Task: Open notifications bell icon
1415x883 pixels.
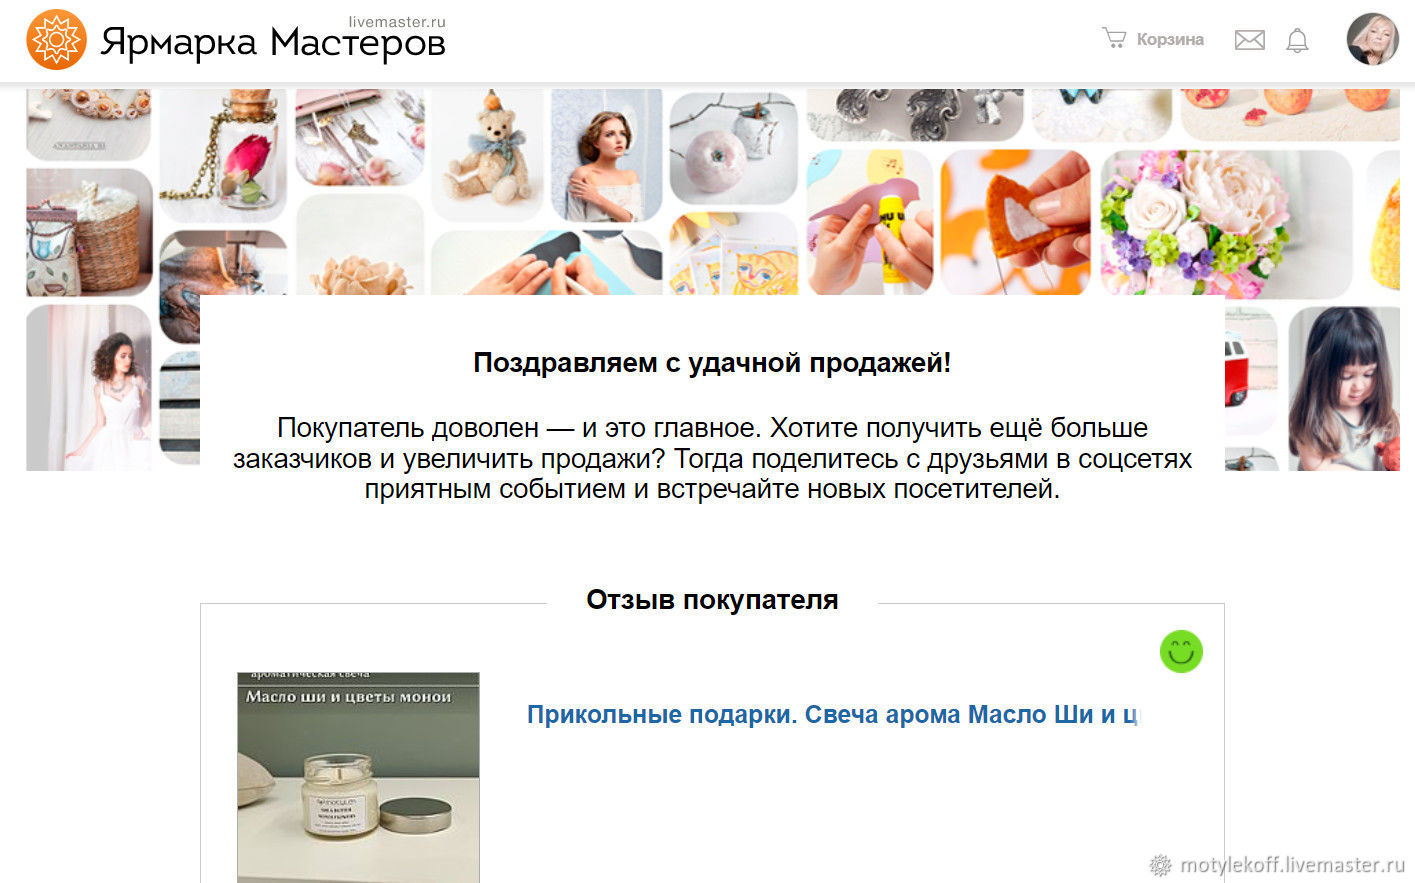Action: pos(1297,40)
